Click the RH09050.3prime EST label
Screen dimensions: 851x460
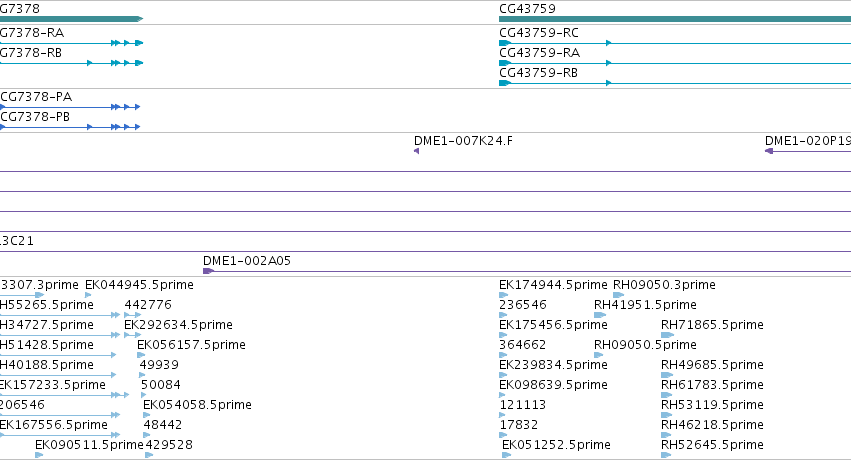[664, 285]
